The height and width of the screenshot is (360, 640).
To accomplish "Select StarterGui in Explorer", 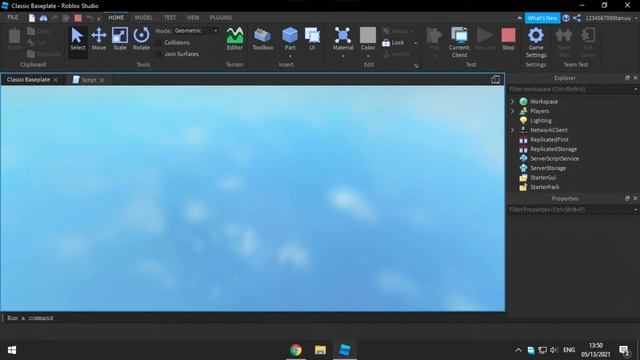I will (x=543, y=178).
